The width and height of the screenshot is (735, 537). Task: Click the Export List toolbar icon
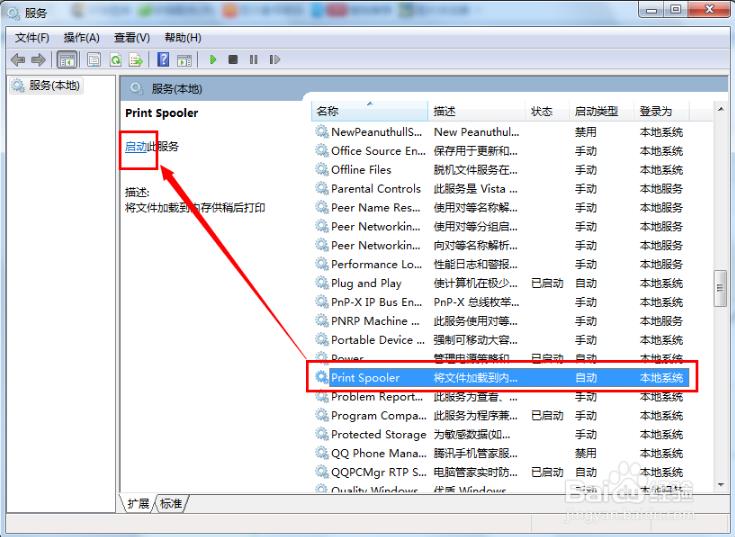click(136, 60)
